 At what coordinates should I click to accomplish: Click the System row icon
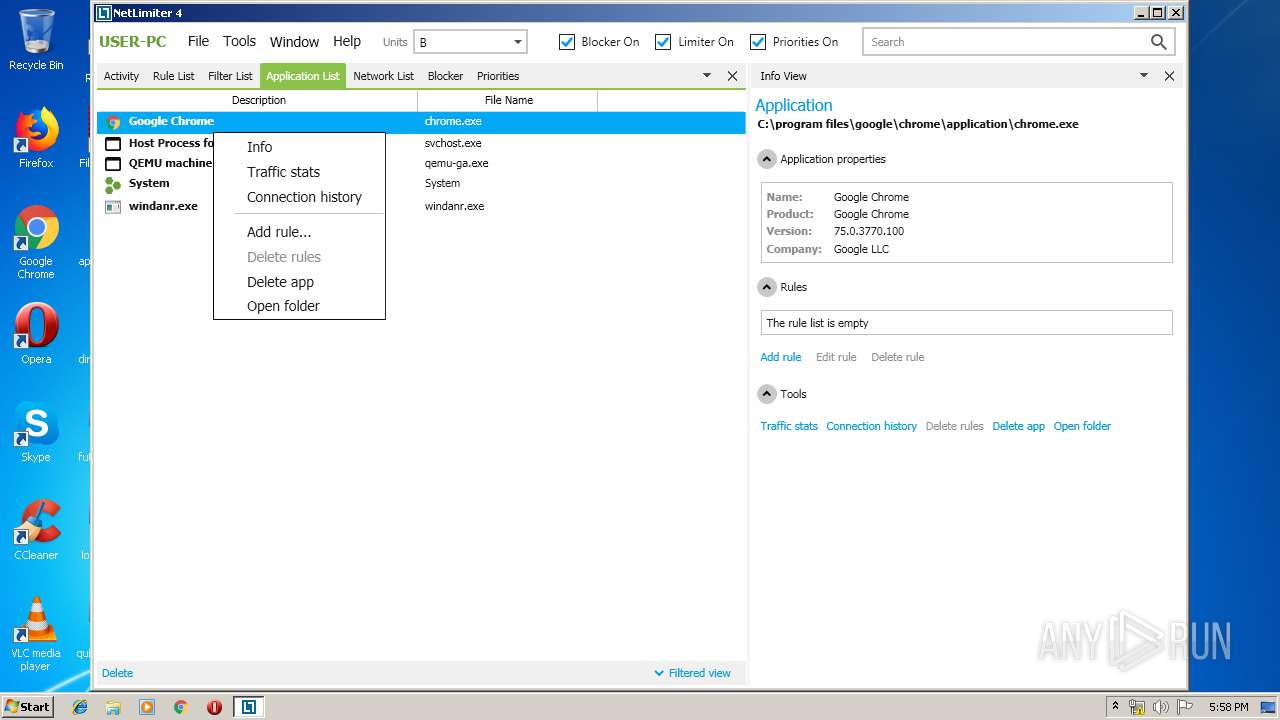pyautogui.click(x=113, y=184)
